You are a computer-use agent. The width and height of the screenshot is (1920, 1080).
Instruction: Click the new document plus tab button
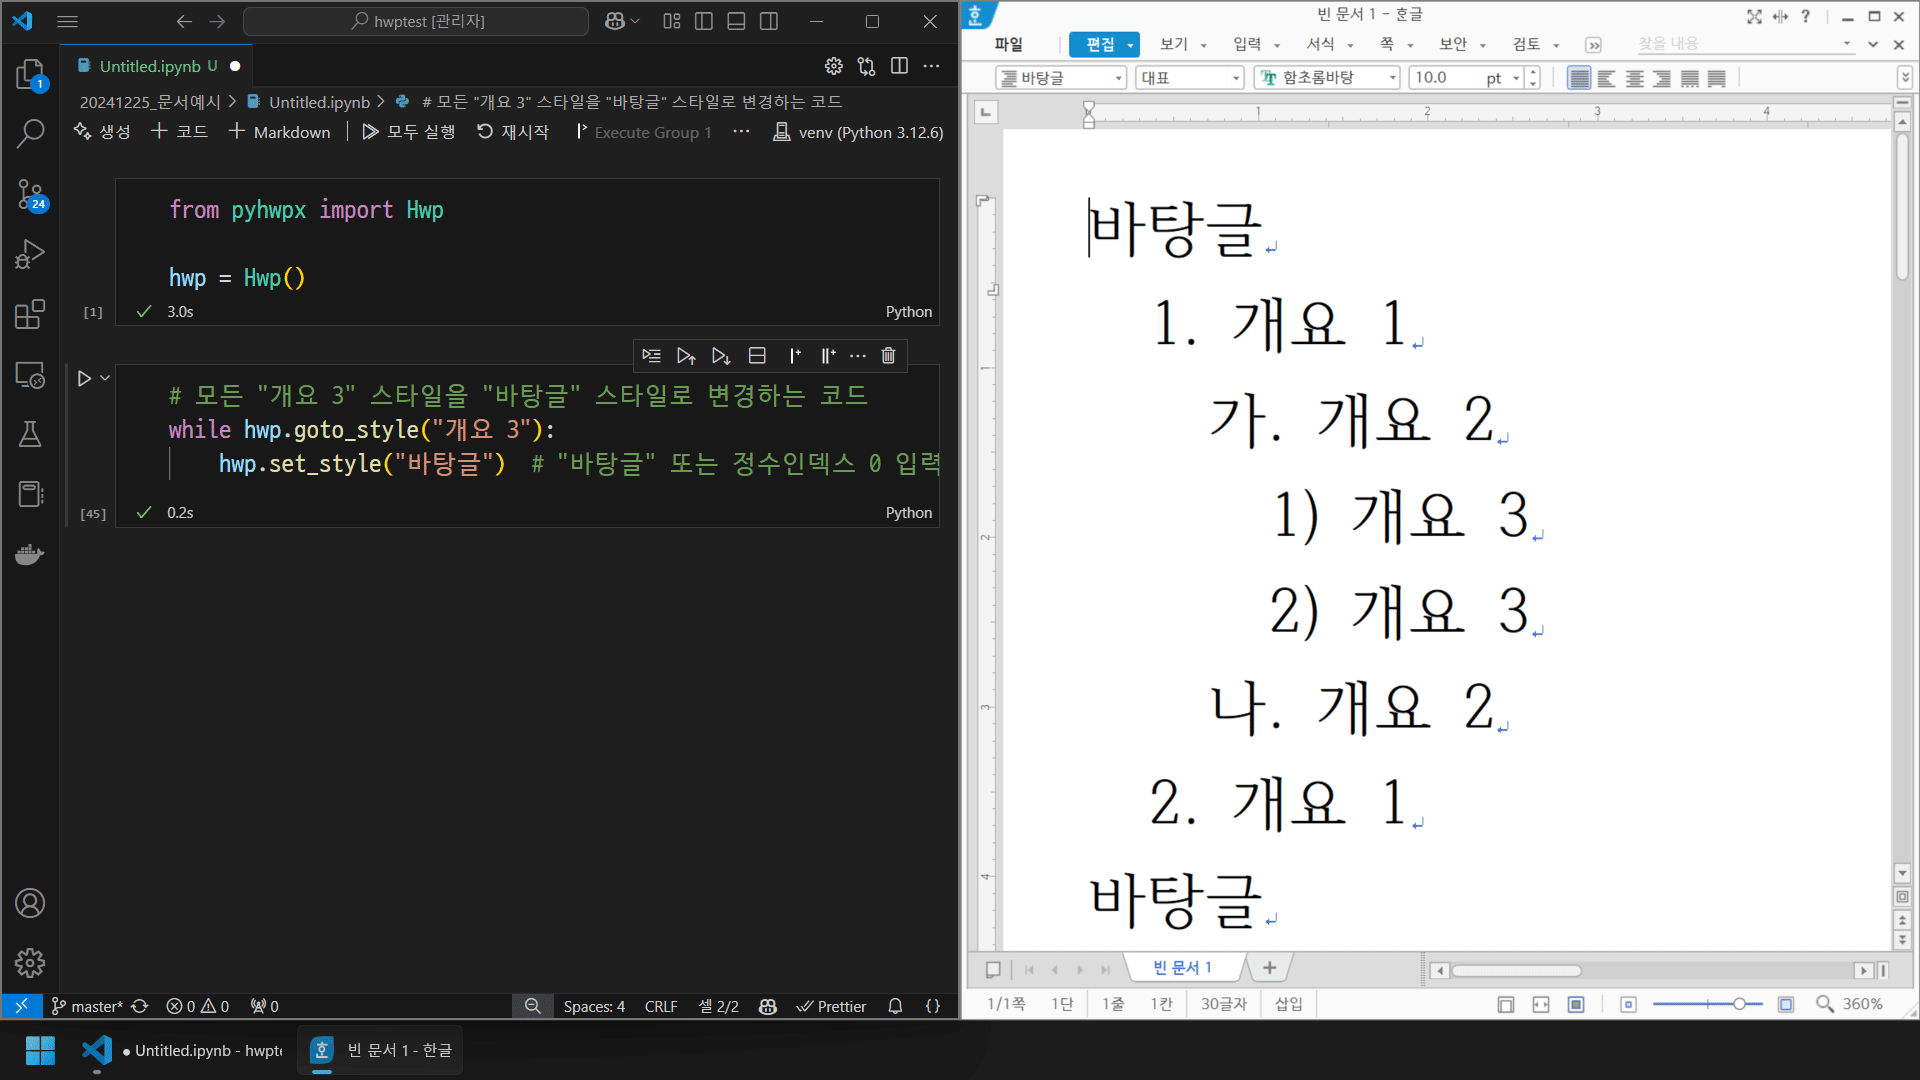[x=1268, y=967]
